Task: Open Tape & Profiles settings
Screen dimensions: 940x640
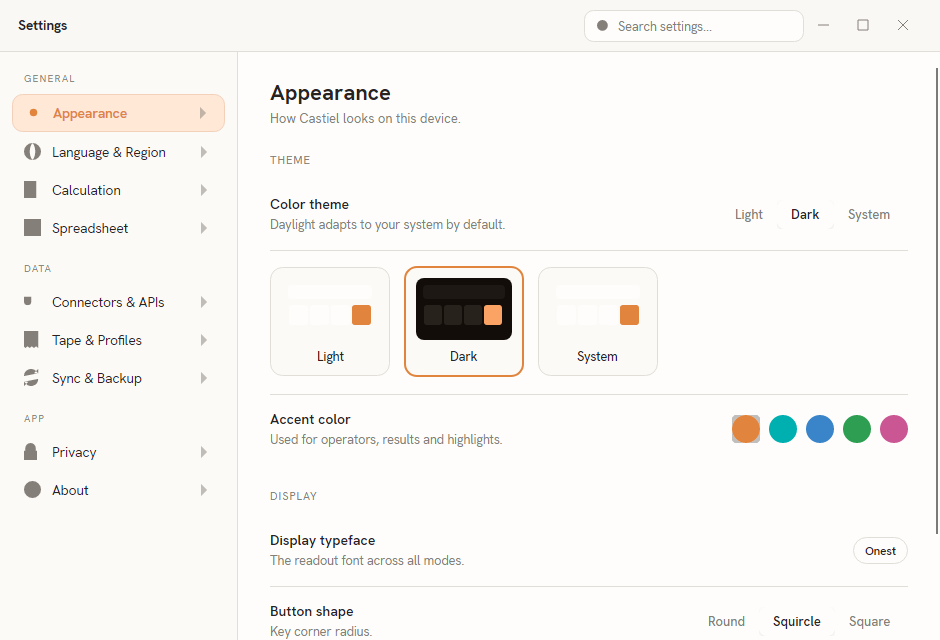Action: [118, 340]
